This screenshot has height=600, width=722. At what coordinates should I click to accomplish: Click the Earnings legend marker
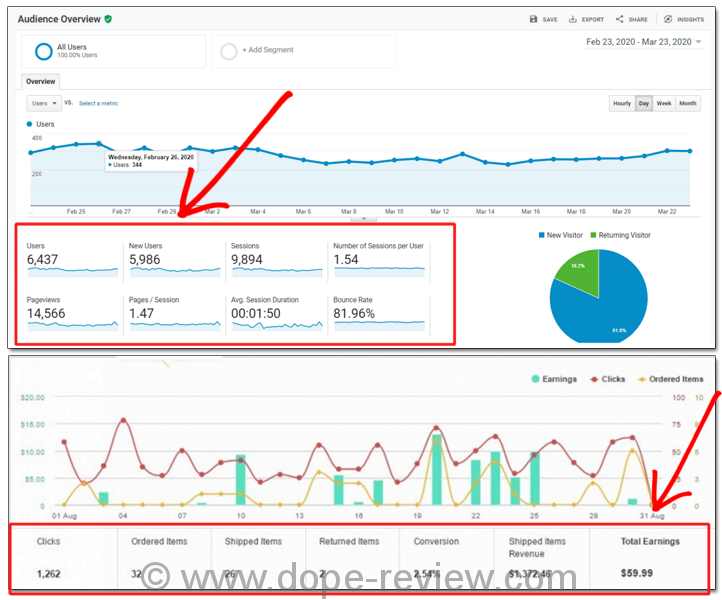(536, 379)
